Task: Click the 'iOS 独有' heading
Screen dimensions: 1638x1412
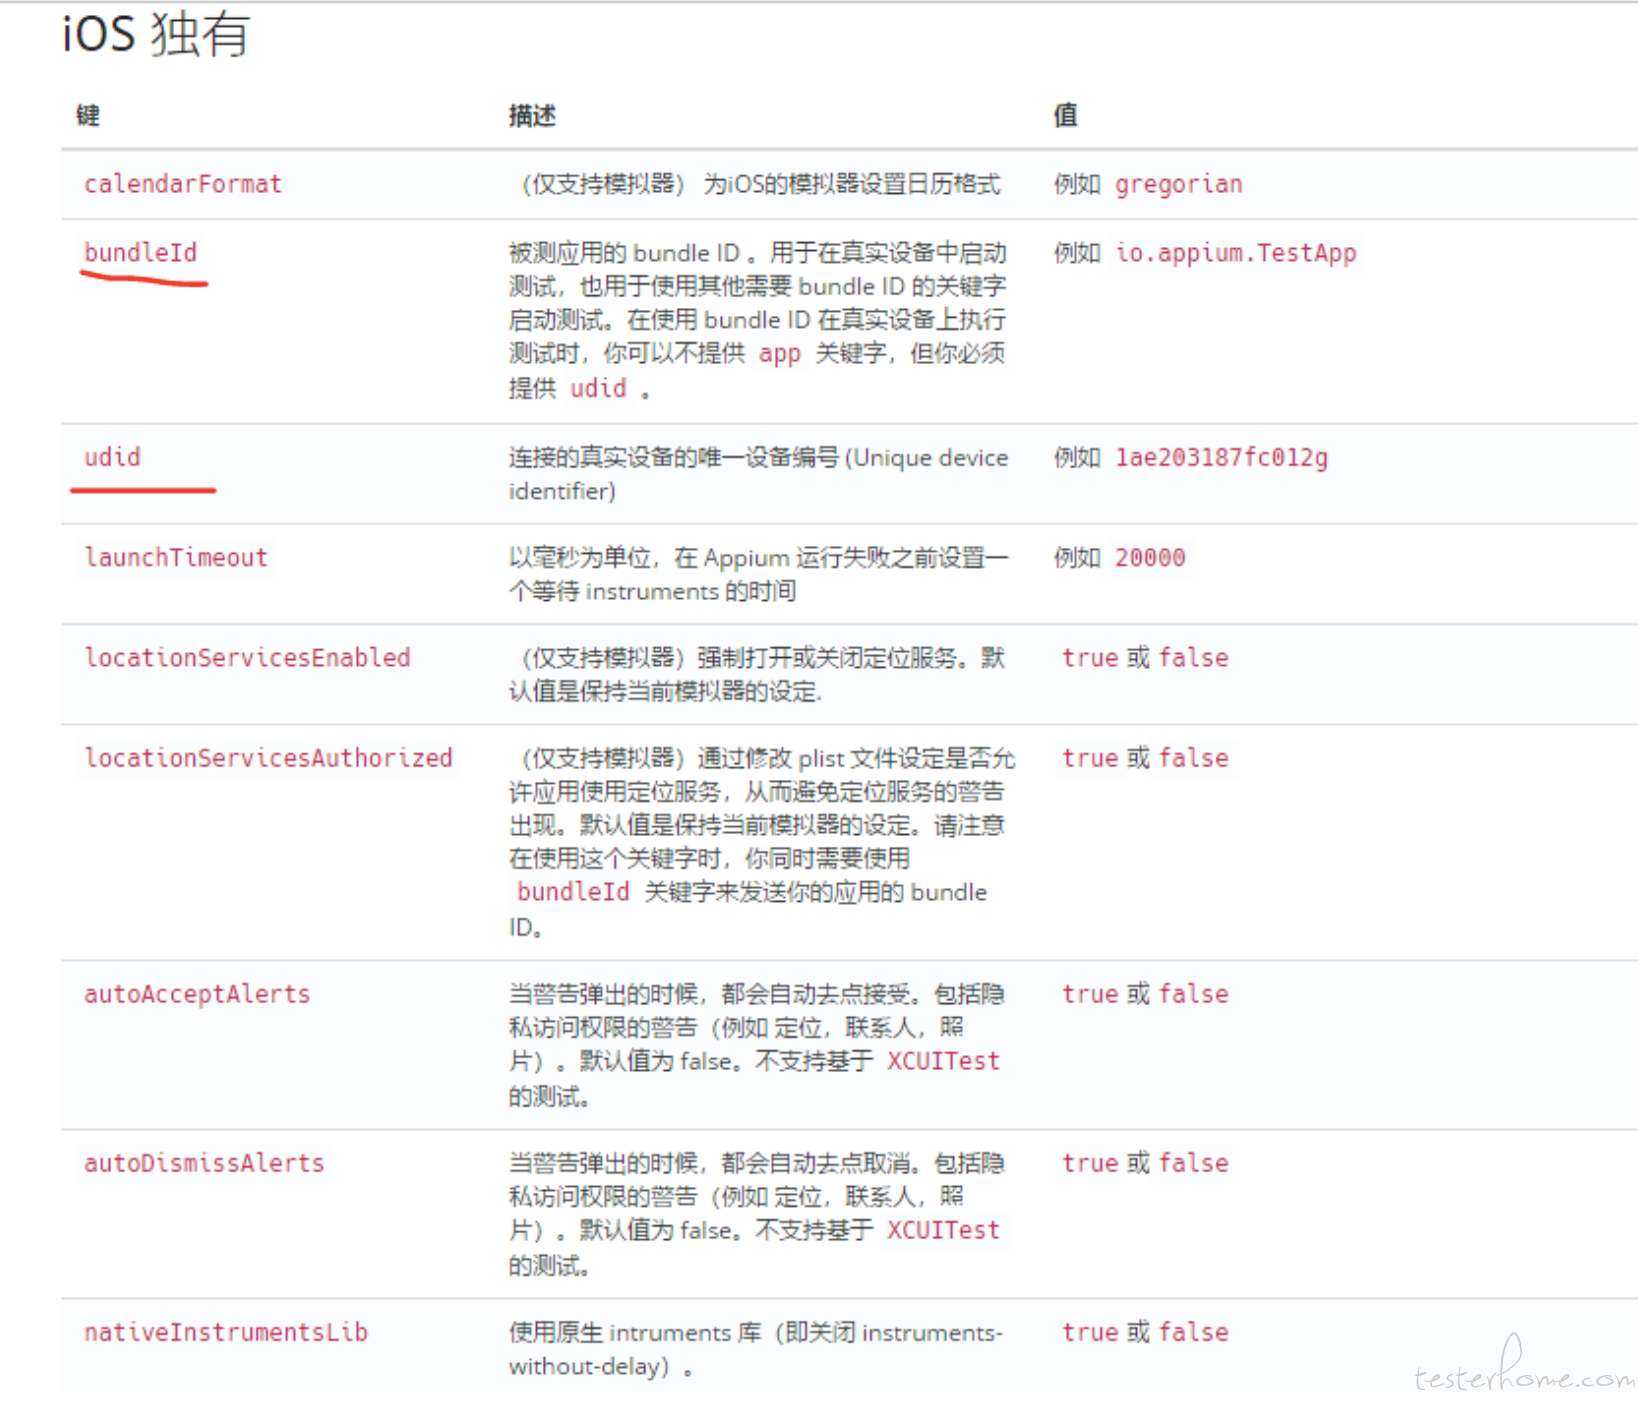Action: click(155, 34)
